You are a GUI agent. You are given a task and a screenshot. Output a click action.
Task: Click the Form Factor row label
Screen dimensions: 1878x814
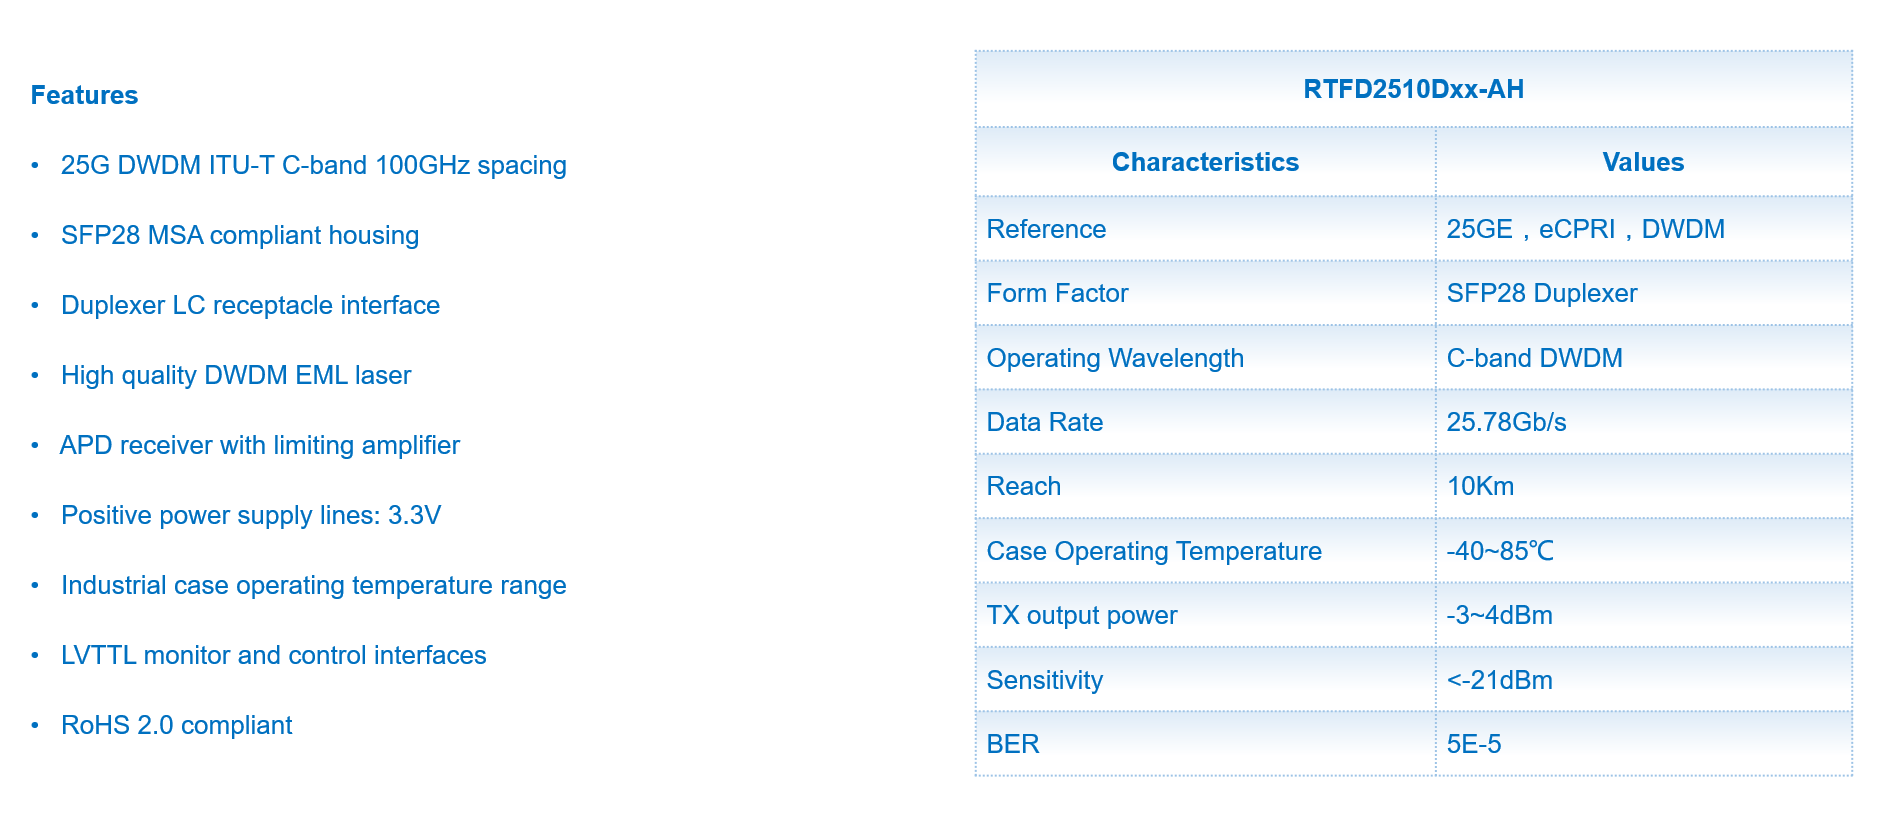(x=1057, y=293)
